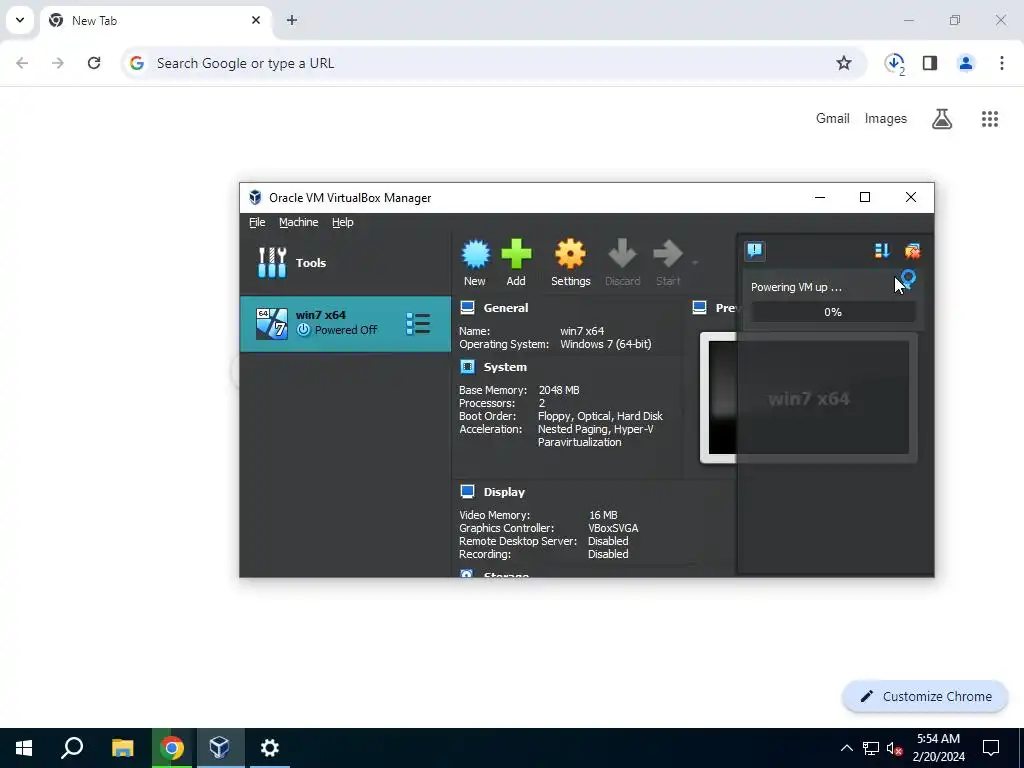
Task: Open VM Settings with the gear icon
Action: tap(570, 254)
